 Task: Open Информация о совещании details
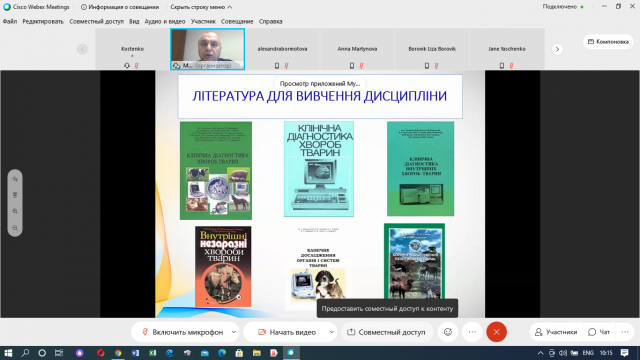(x=120, y=7)
